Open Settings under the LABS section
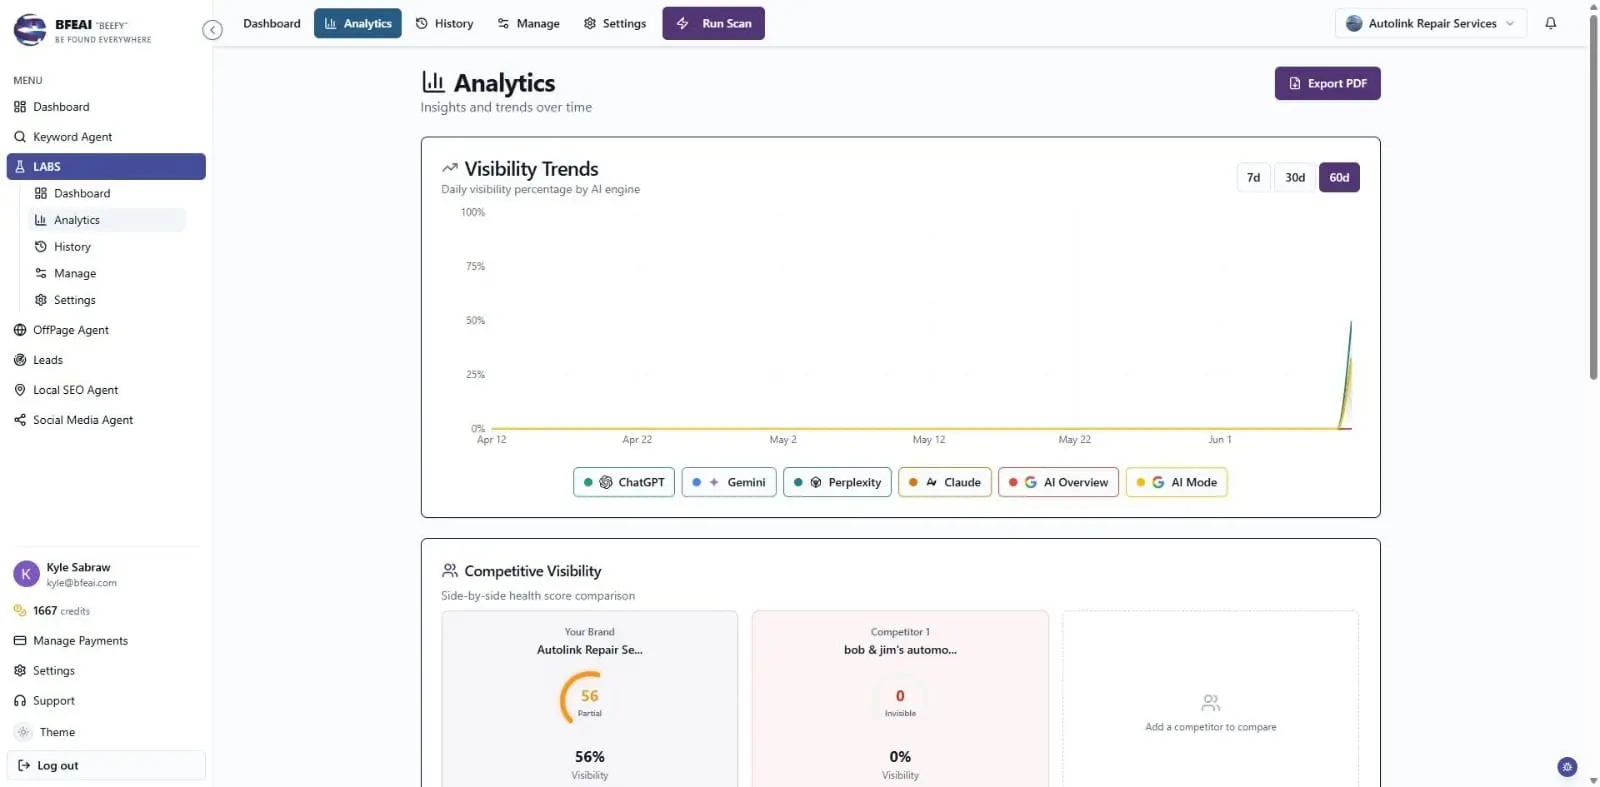The image size is (1600, 787). (108, 300)
